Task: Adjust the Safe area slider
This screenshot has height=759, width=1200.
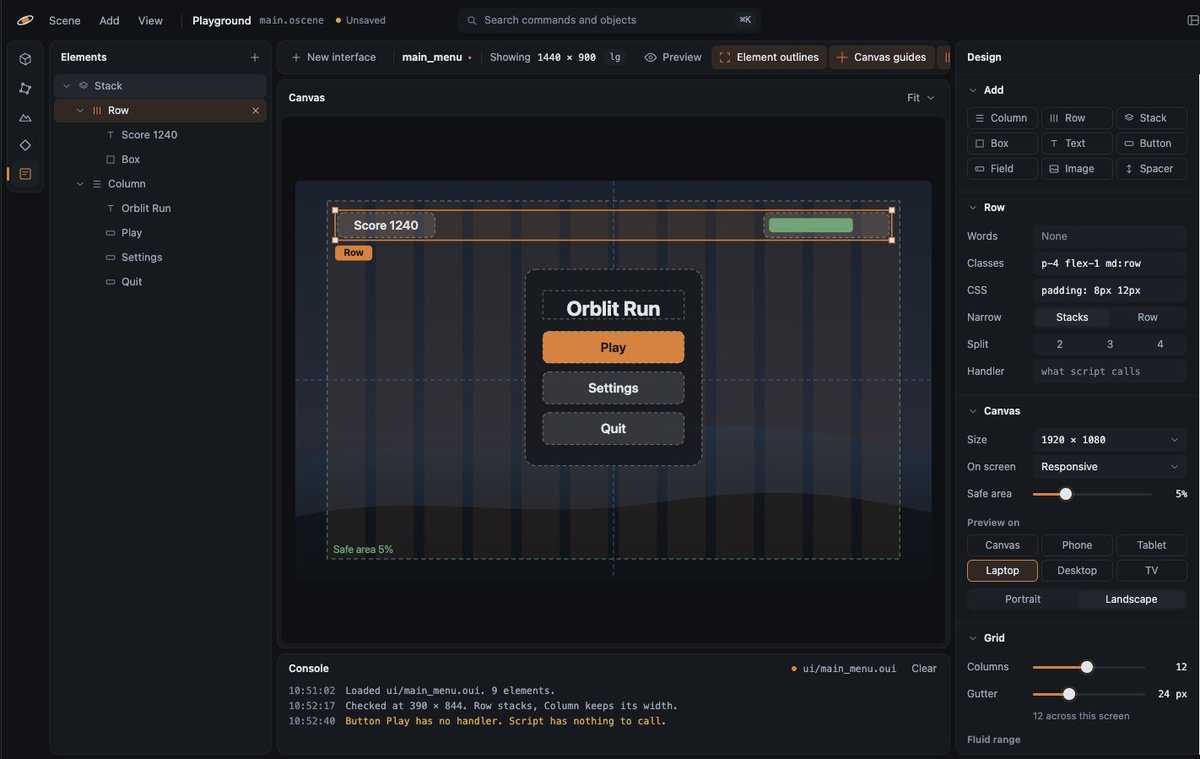Action: (1066, 494)
